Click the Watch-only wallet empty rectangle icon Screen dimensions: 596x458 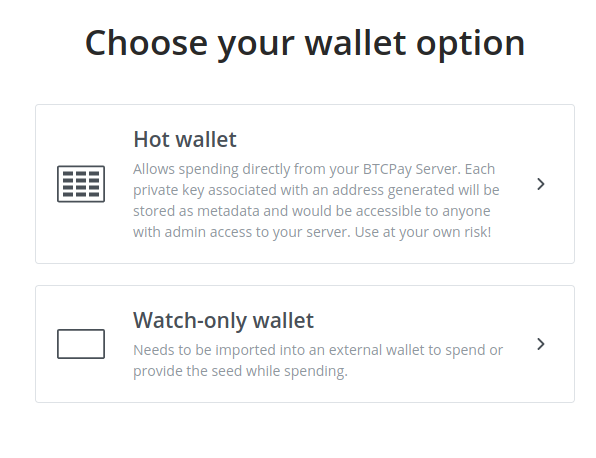[81, 344]
